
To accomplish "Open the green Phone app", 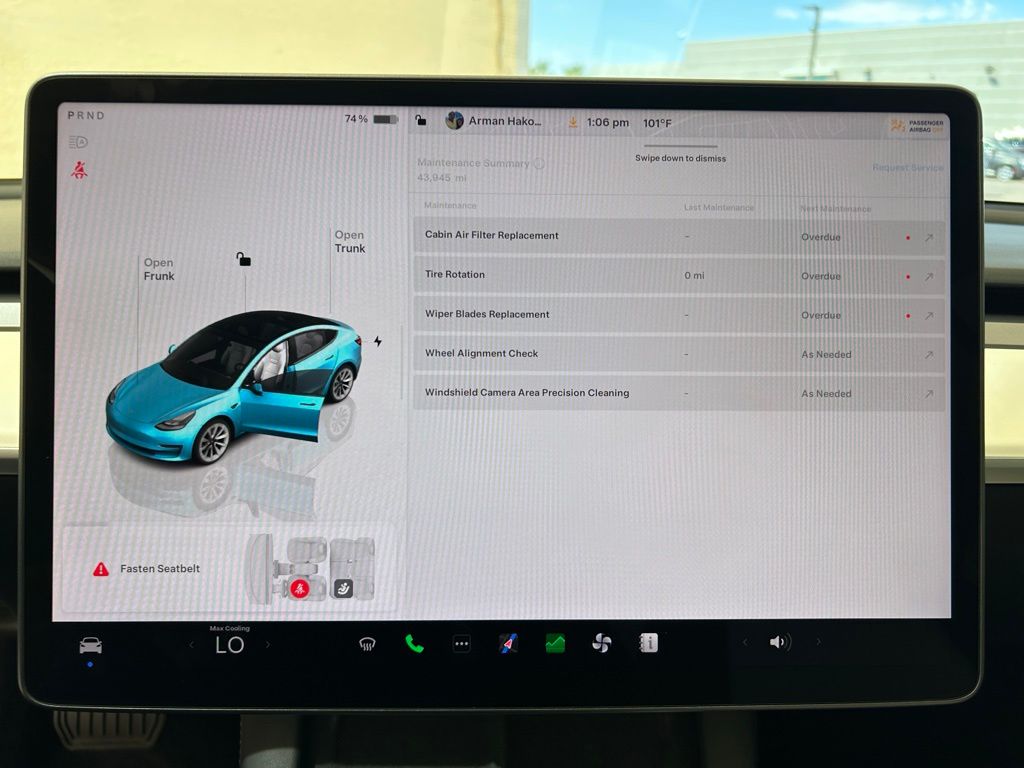I will point(414,644).
